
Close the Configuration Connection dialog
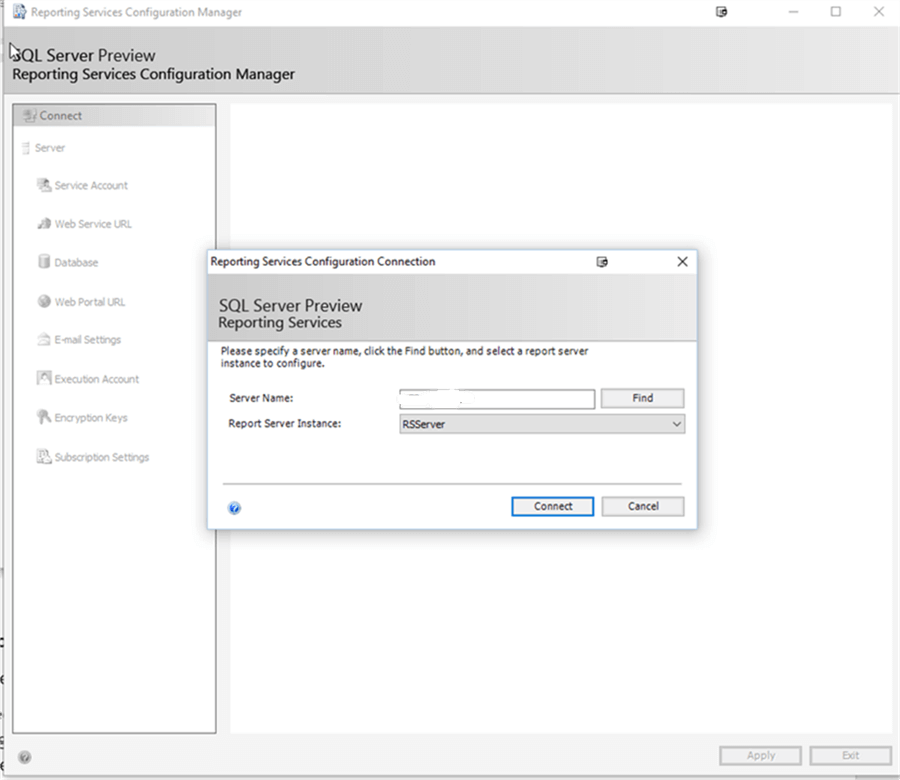[682, 262]
